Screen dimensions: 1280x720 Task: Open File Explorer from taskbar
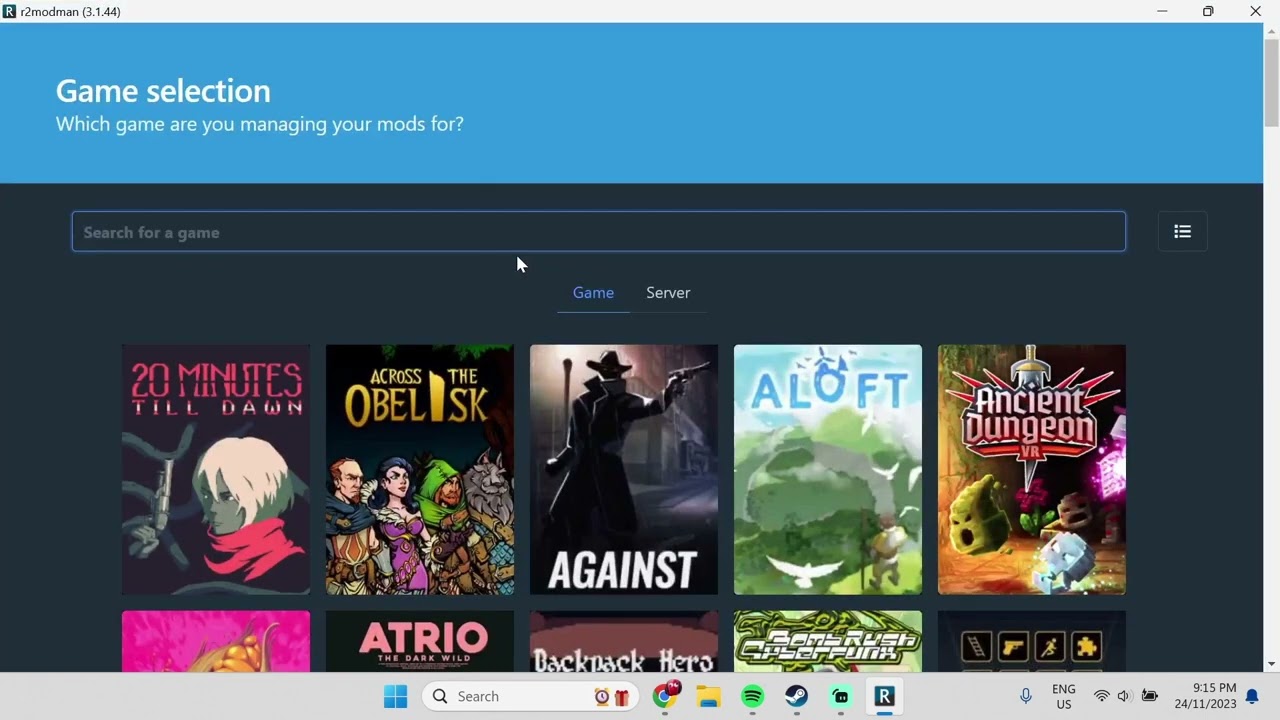pos(709,696)
